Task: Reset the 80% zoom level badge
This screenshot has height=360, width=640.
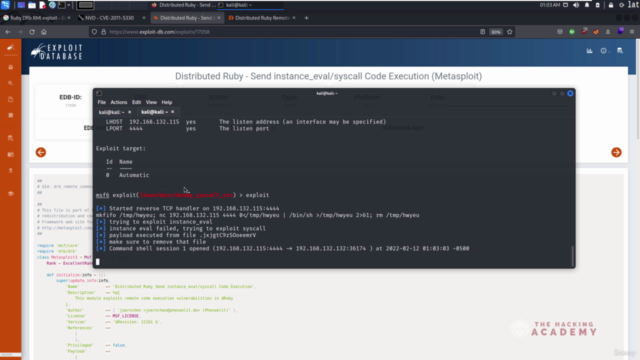Action: pyautogui.click(x=496, y=32)
